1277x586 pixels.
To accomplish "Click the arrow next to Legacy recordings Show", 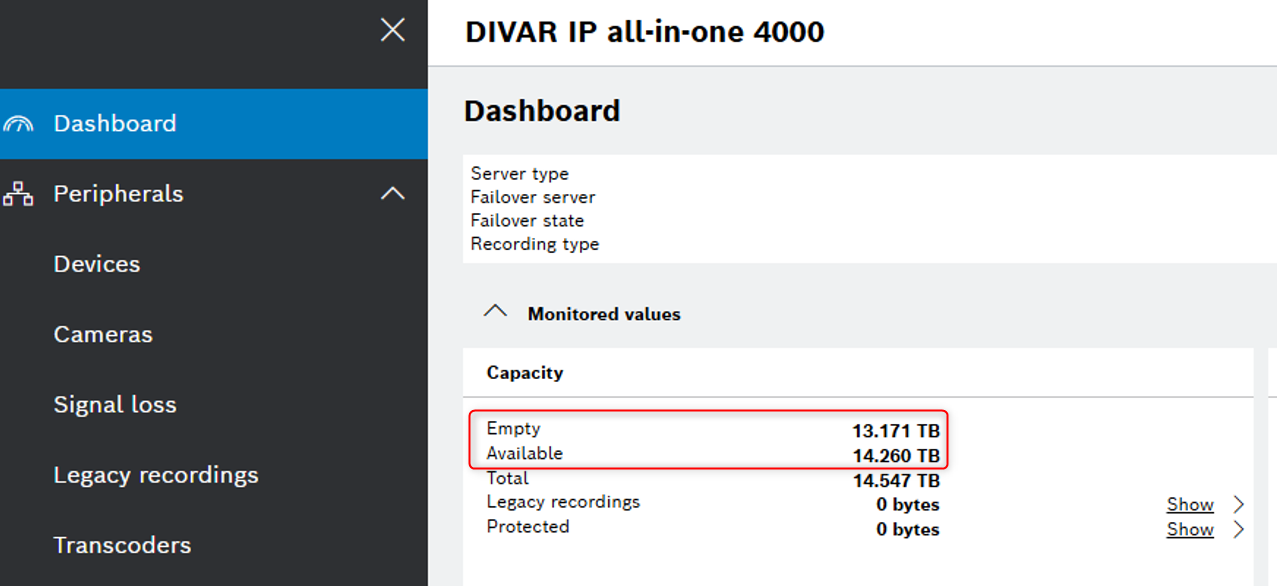I will (1239, 504).
